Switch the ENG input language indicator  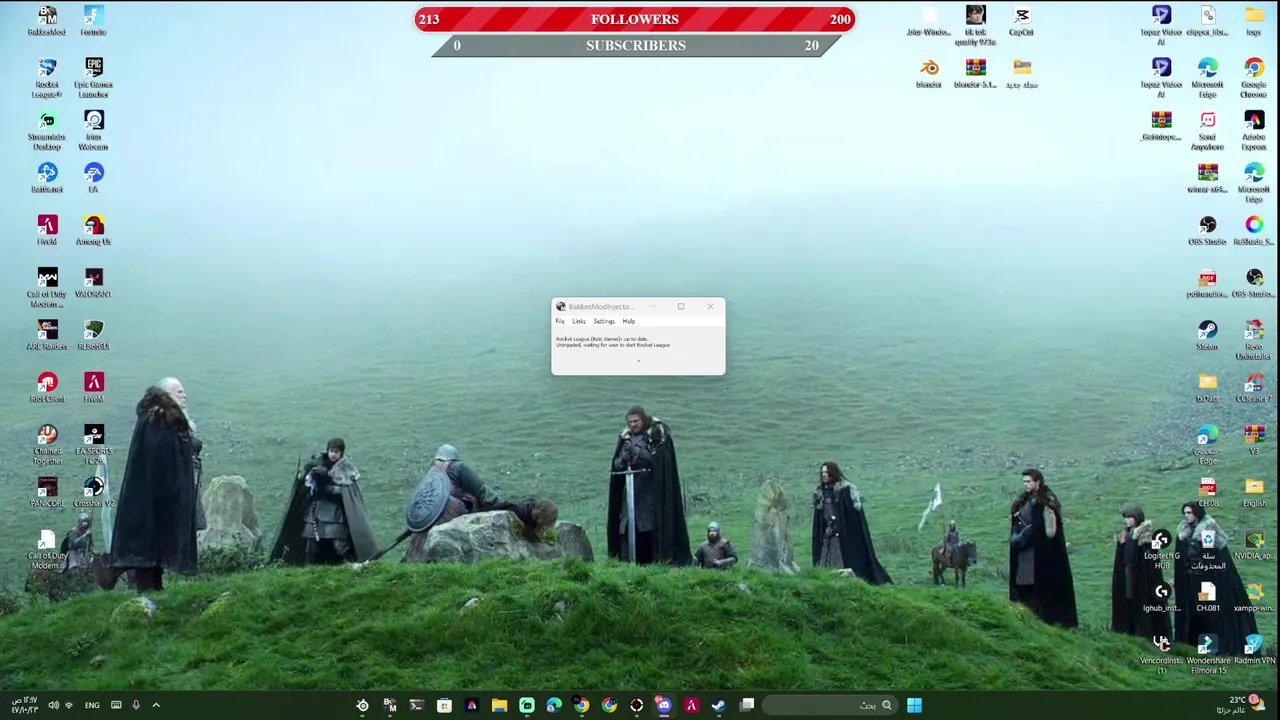click(92, 705)
